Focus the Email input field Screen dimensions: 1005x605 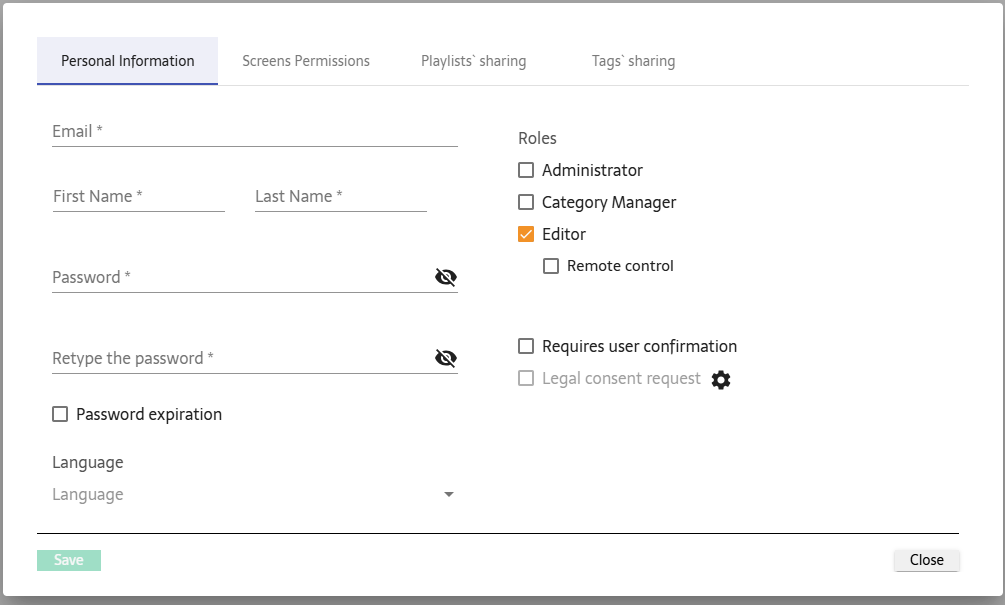coord(254,132)
